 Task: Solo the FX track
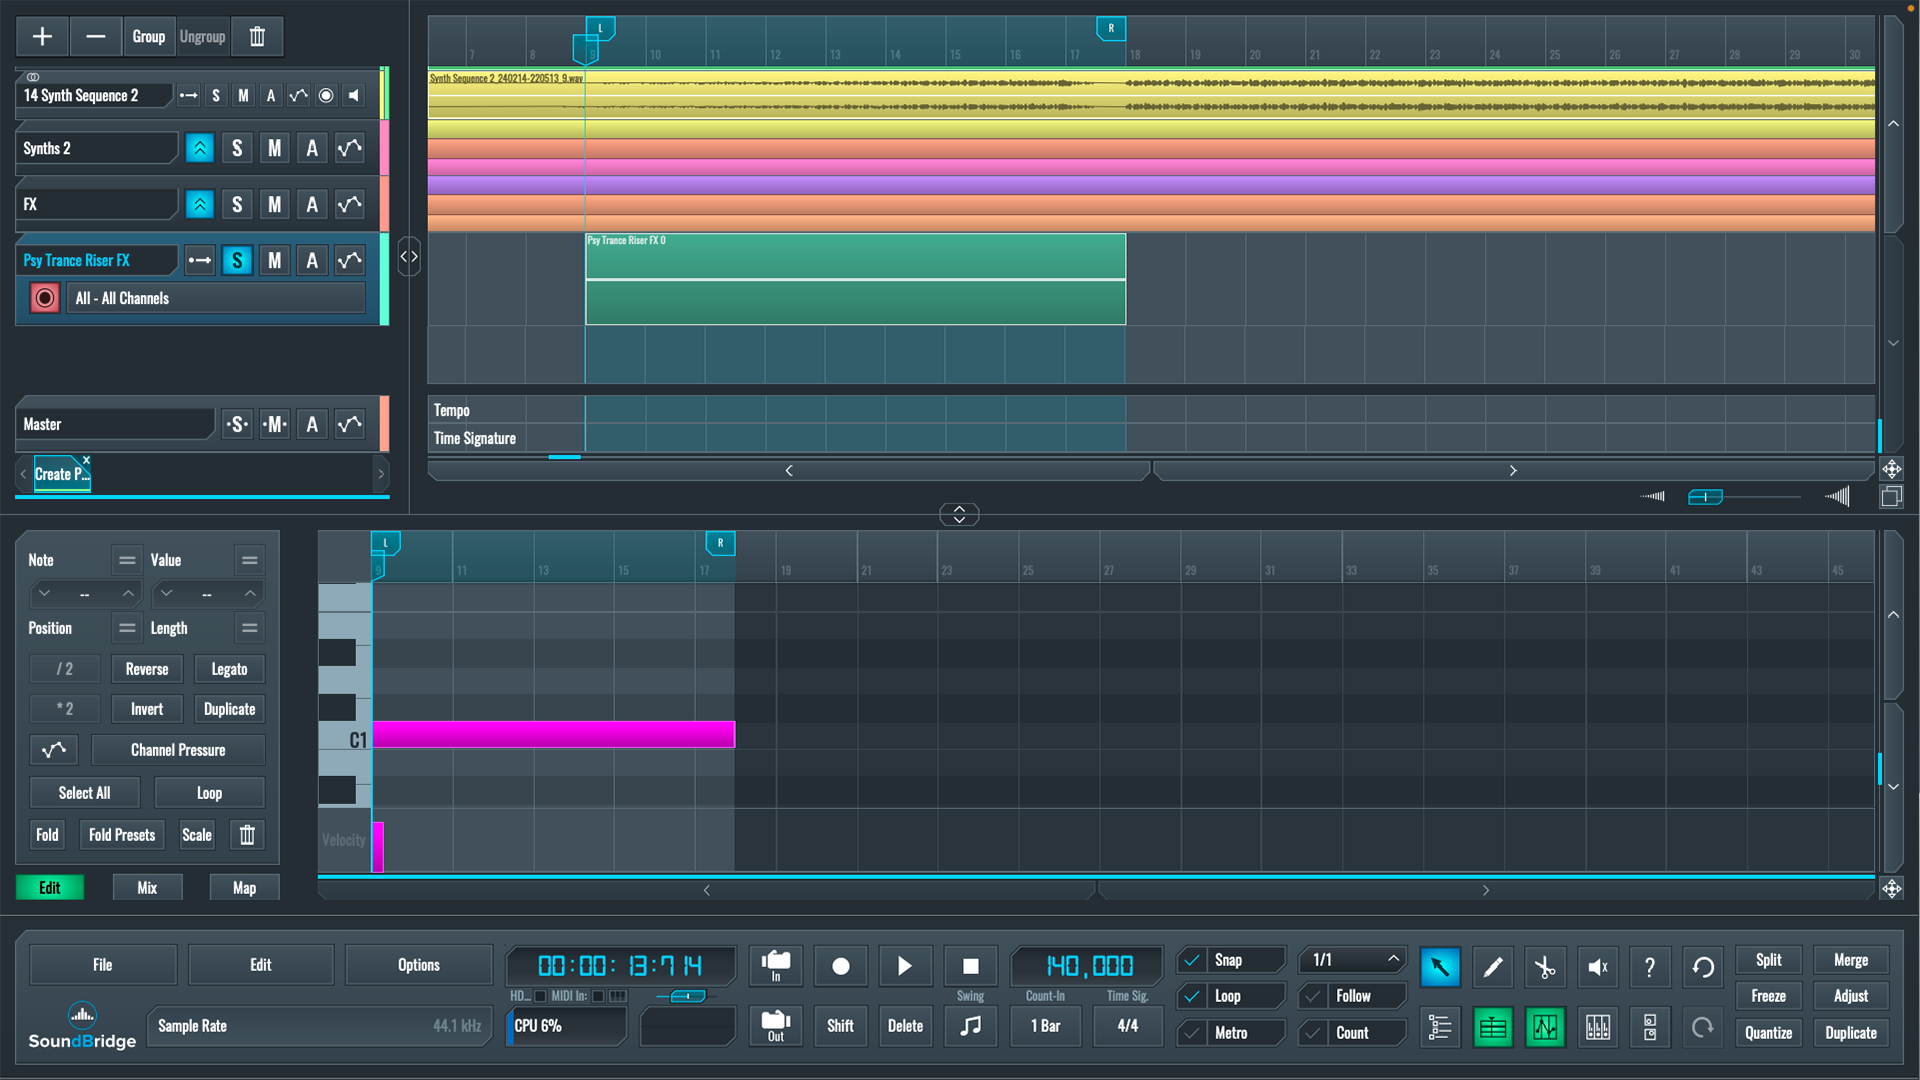coord(237,204)
